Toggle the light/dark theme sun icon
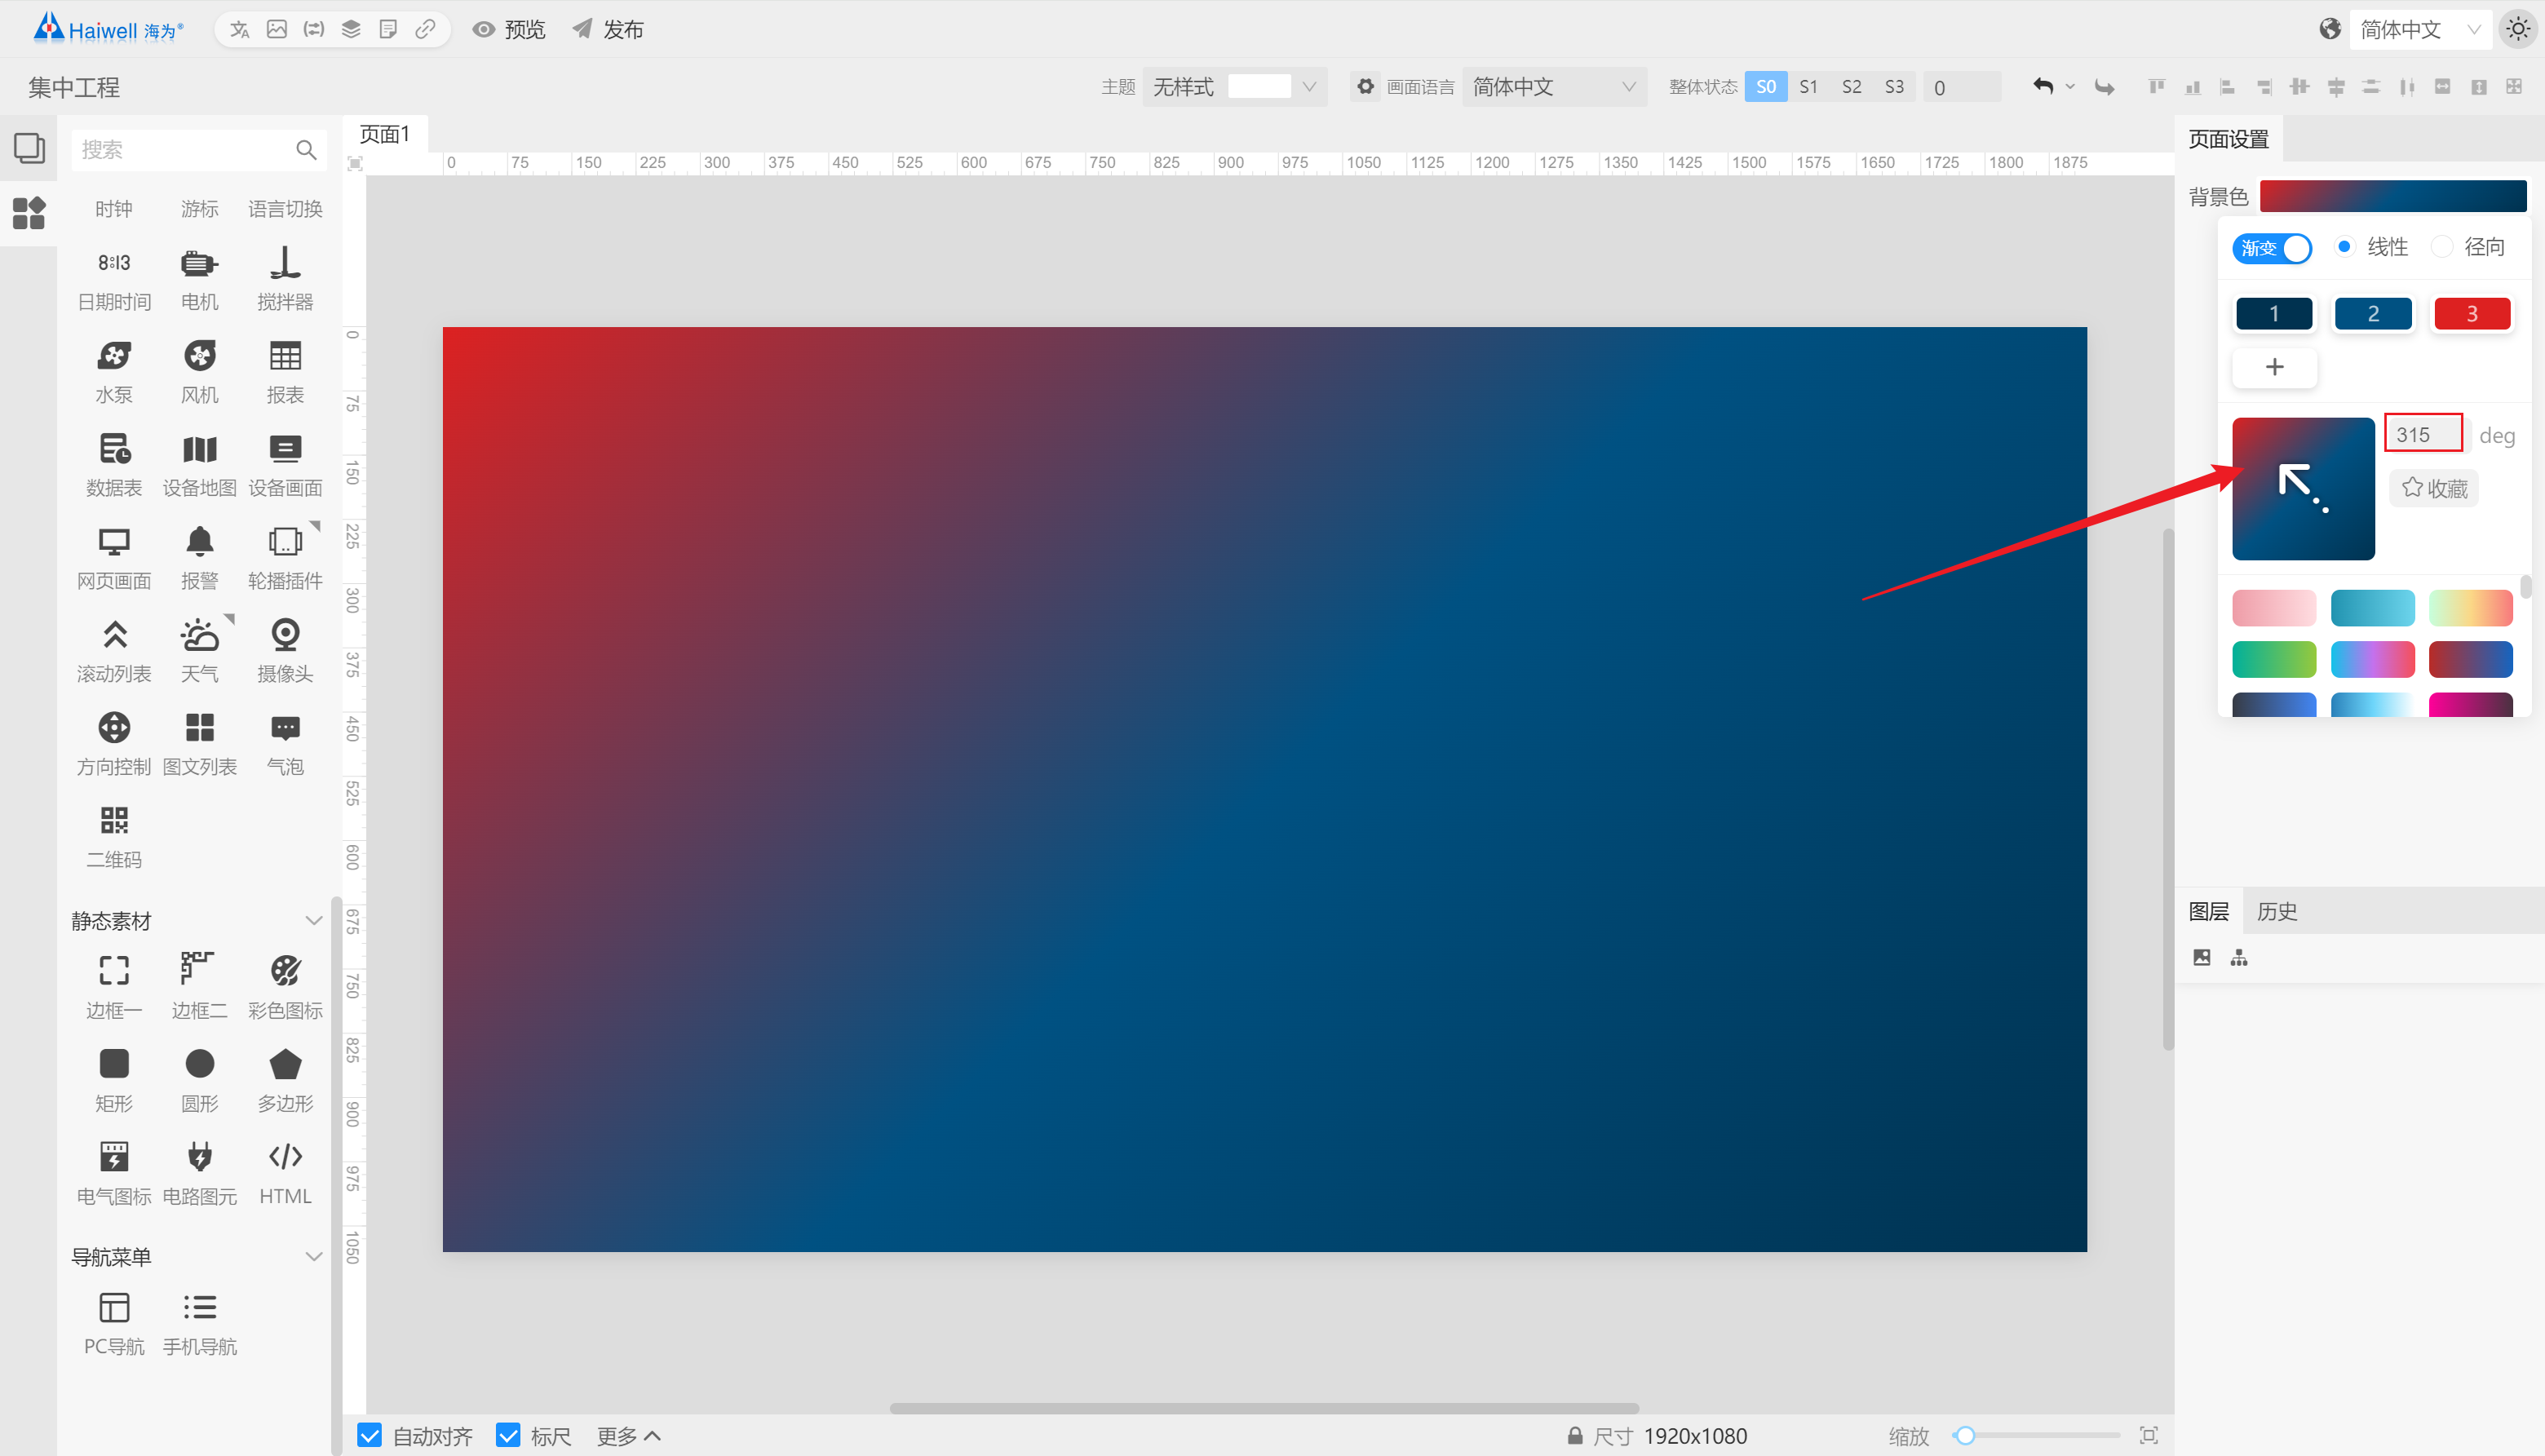 click(x=2518, y=29)
